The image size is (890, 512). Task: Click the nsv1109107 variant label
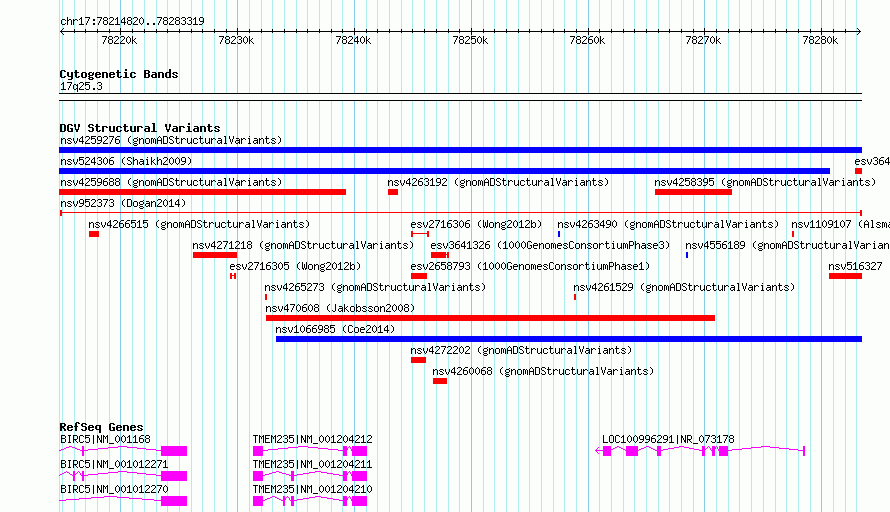[x=841, y=224]
